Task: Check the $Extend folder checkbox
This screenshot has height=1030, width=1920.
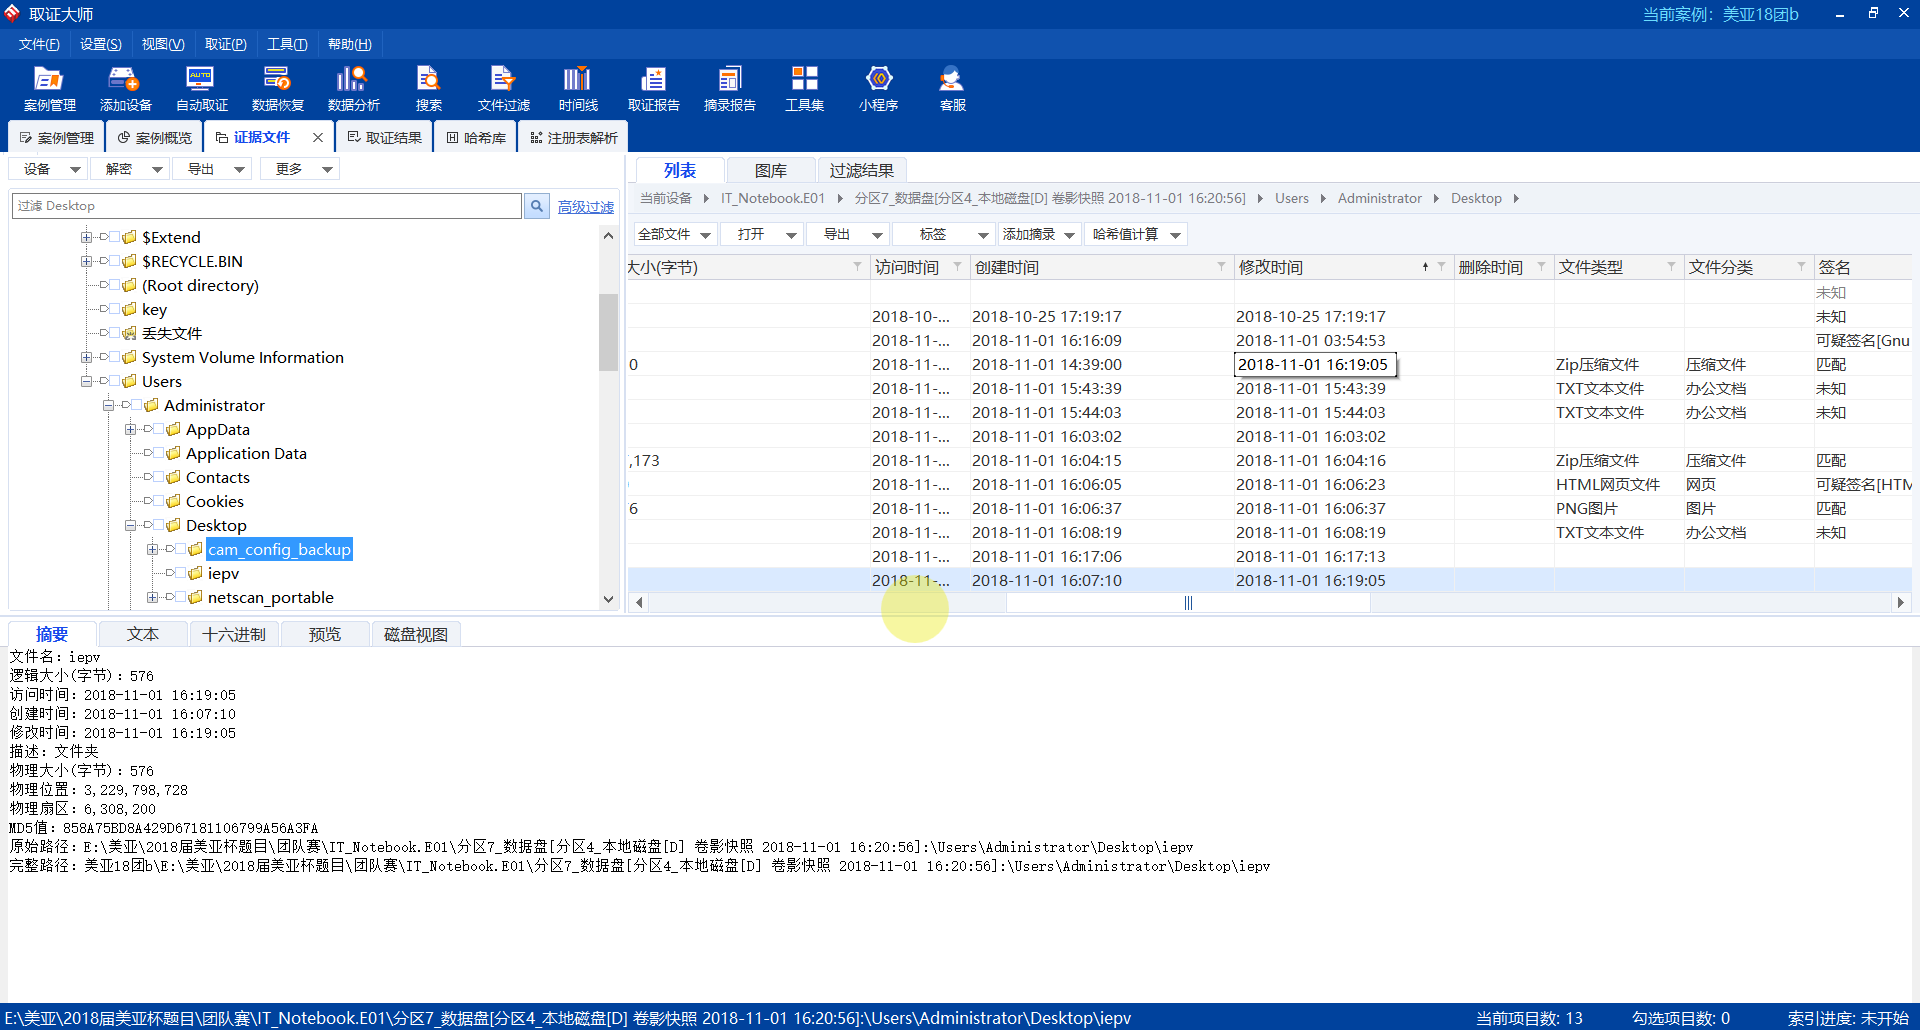Action: [x=114, y=237]
